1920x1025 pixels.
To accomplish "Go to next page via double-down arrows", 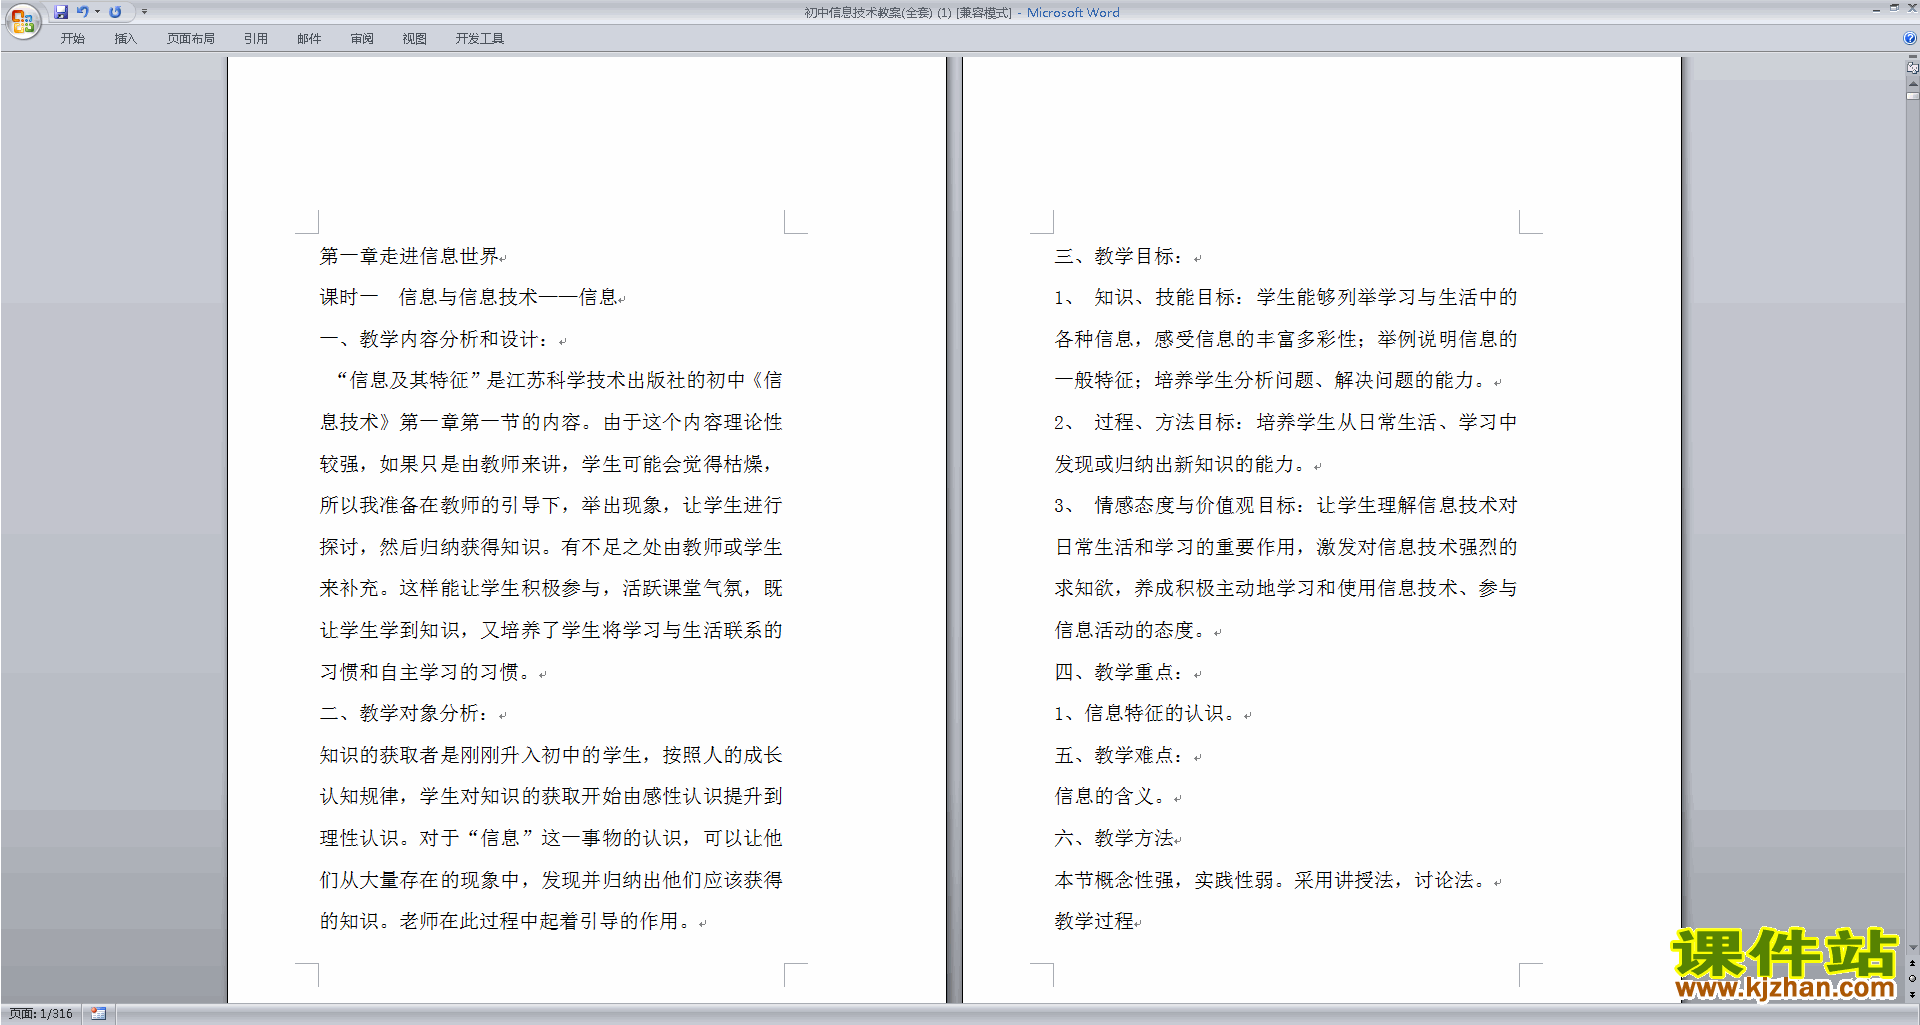I will 1912,994.
